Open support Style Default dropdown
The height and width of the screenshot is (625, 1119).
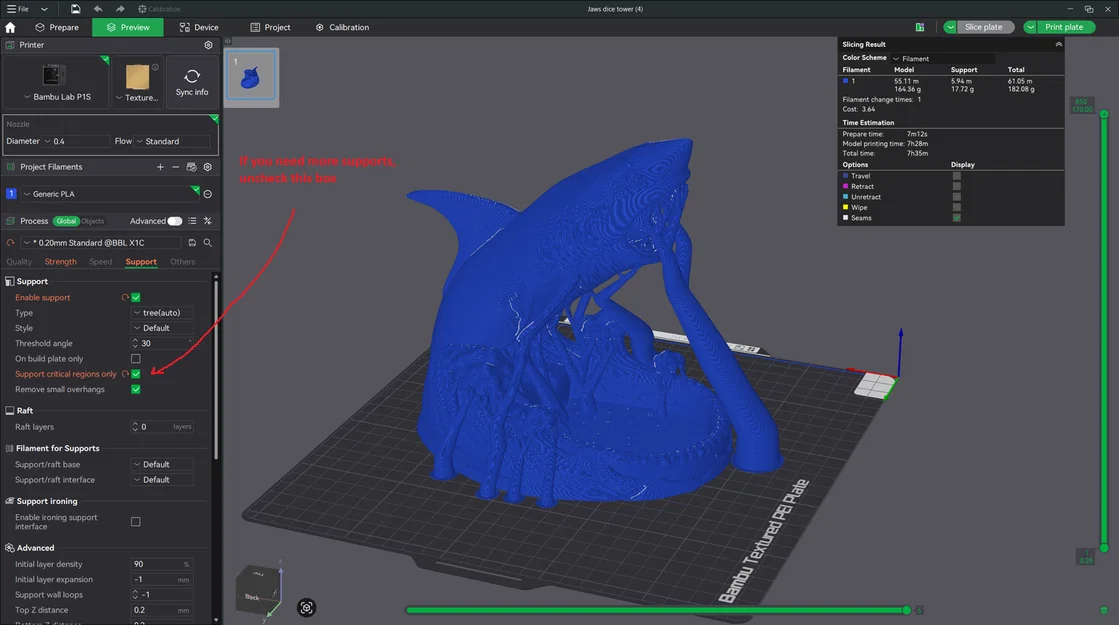[x=162, y=328]
